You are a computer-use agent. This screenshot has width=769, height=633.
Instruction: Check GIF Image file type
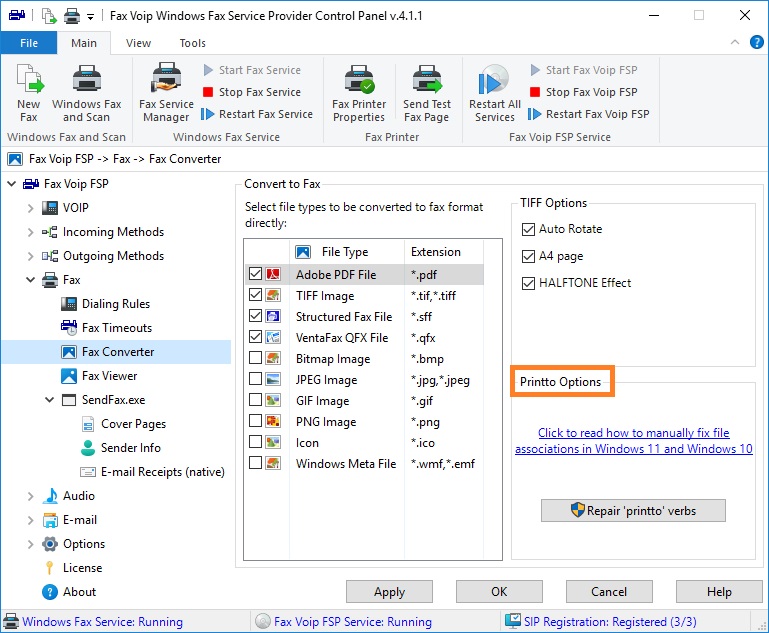click(255, 401)
